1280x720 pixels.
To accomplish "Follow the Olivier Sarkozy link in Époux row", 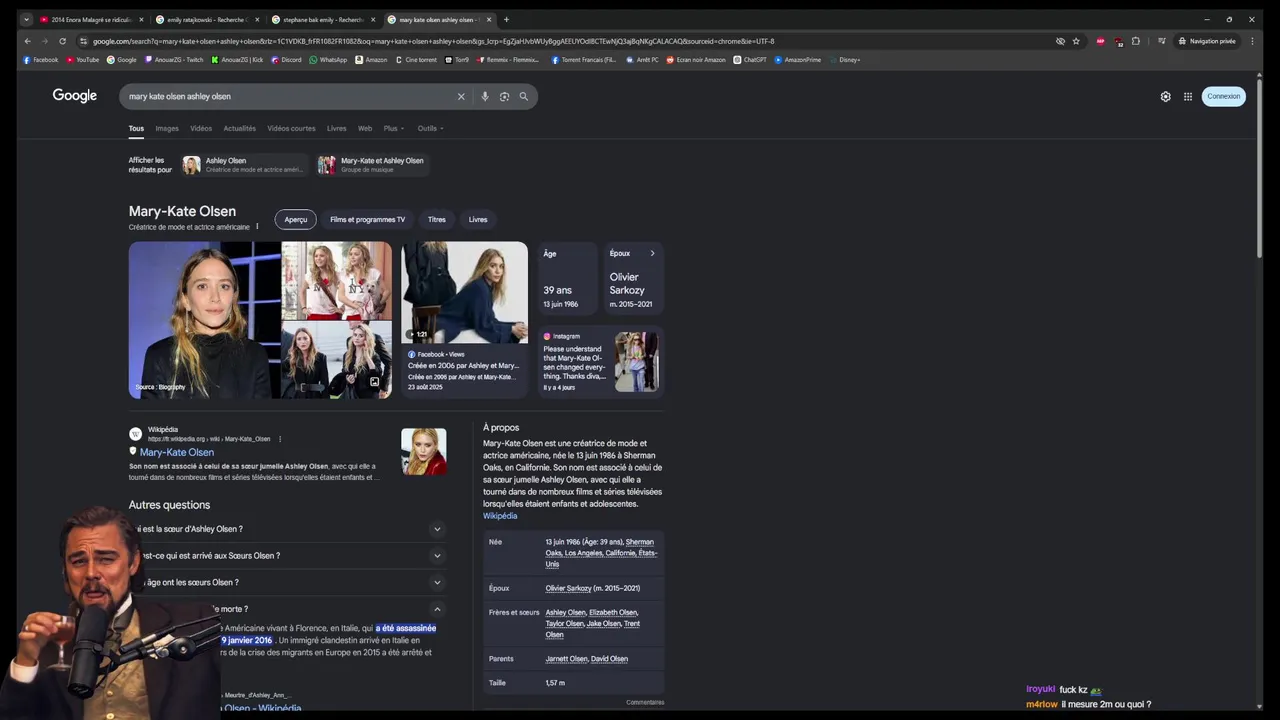I will pos(568,588).
